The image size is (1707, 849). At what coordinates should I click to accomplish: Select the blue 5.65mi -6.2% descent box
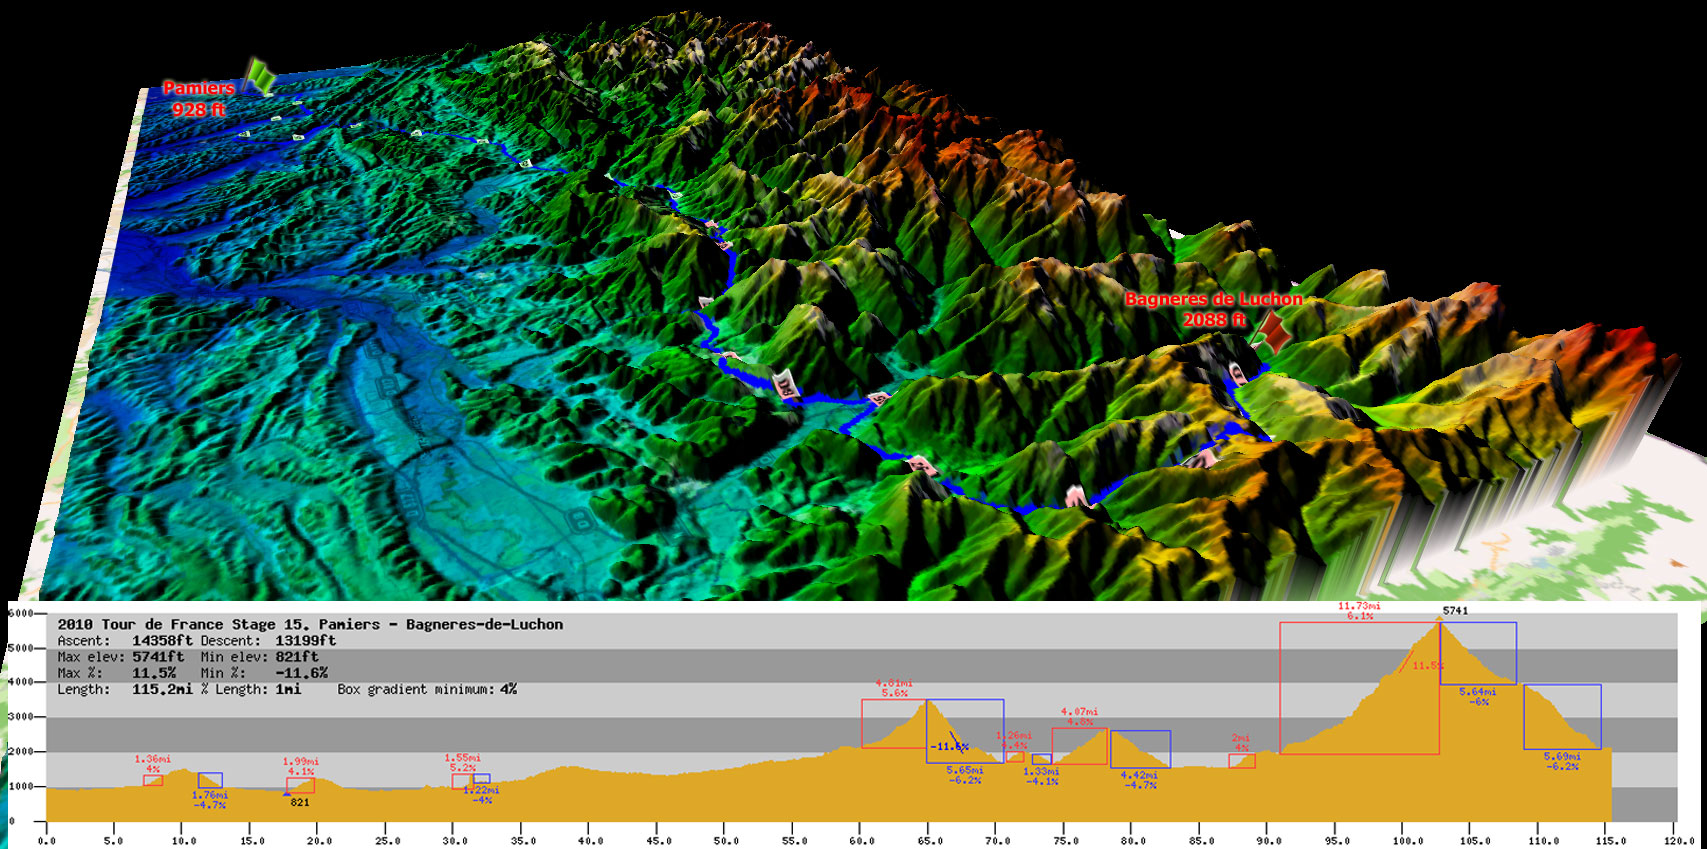click(965, 731)
